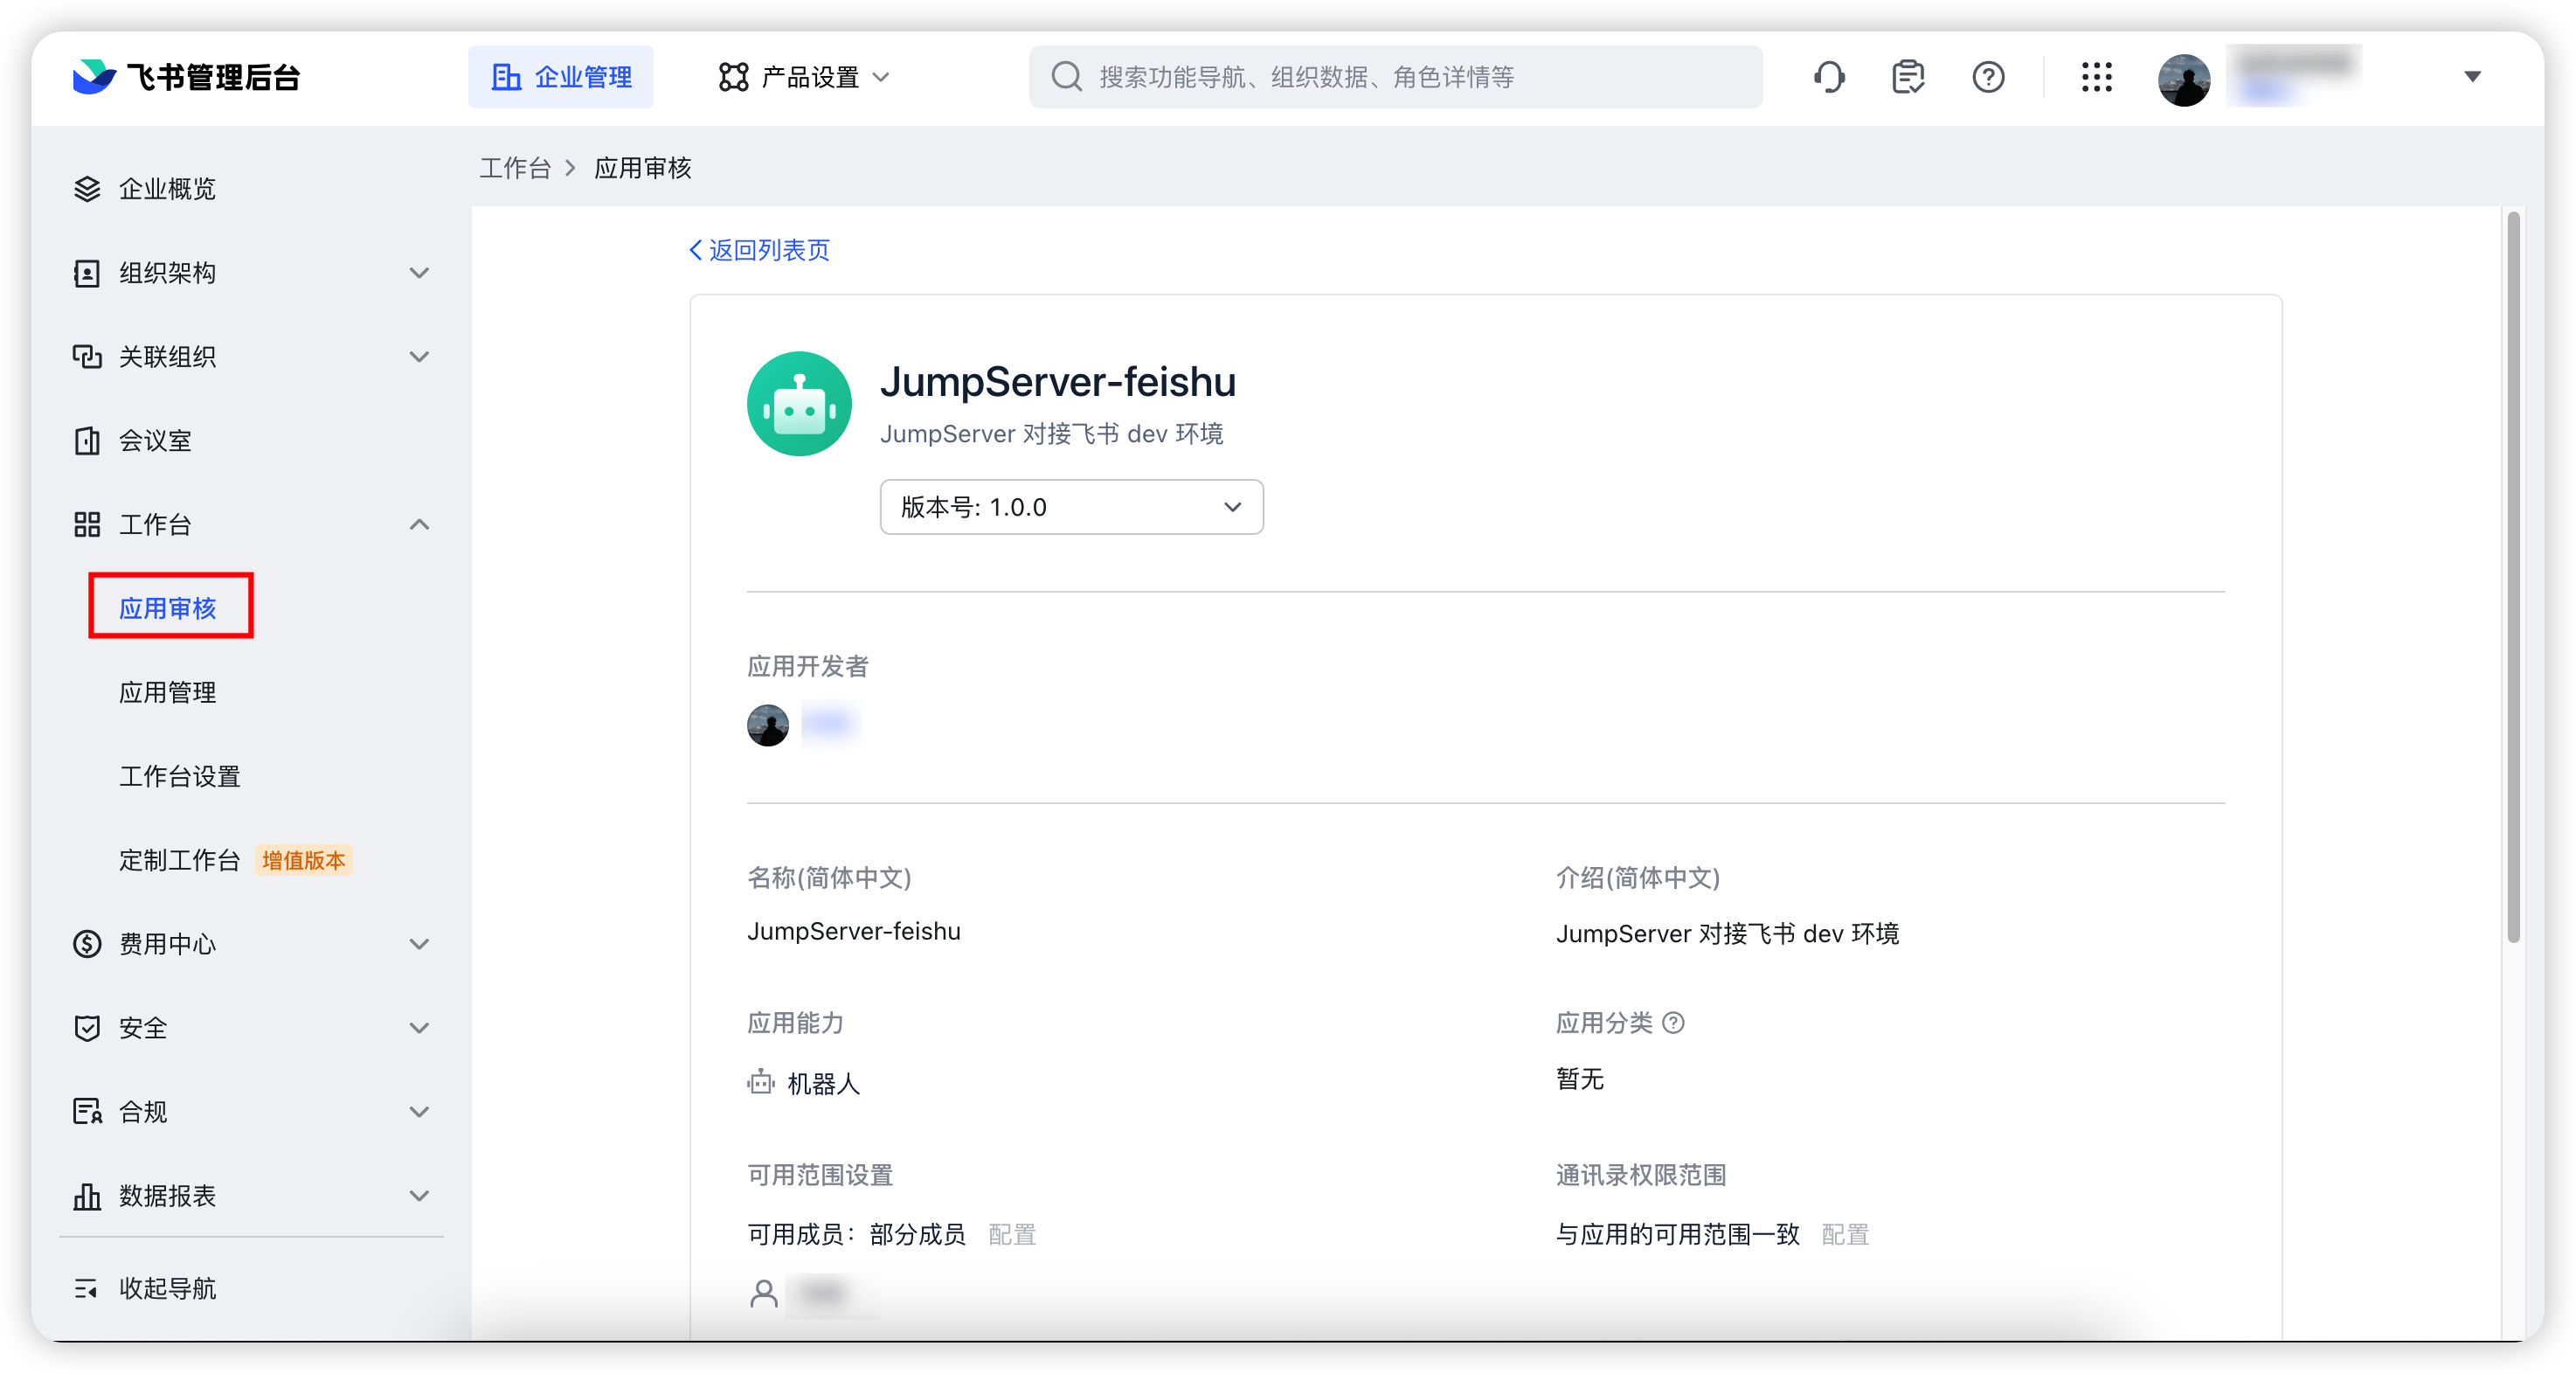Click 配置 next to 可用成员
Screen dimensions: 2576x1374
1011,1234
